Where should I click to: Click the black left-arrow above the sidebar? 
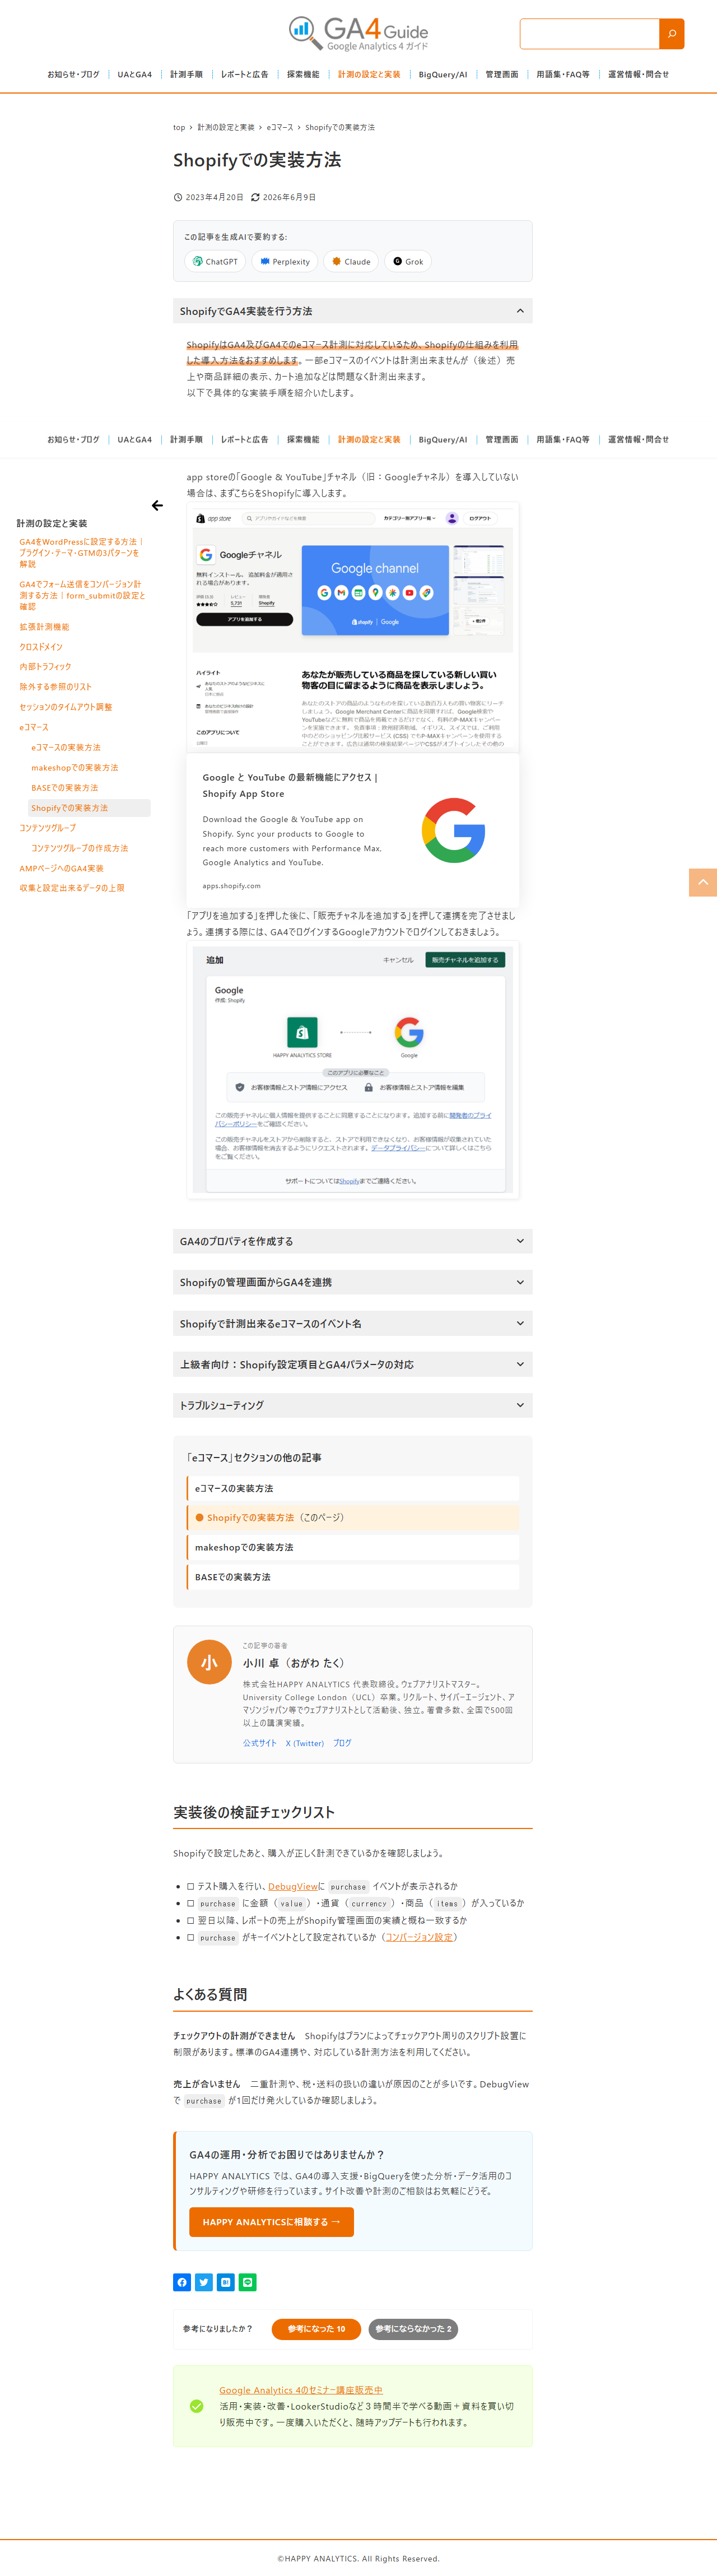point(157,505)
